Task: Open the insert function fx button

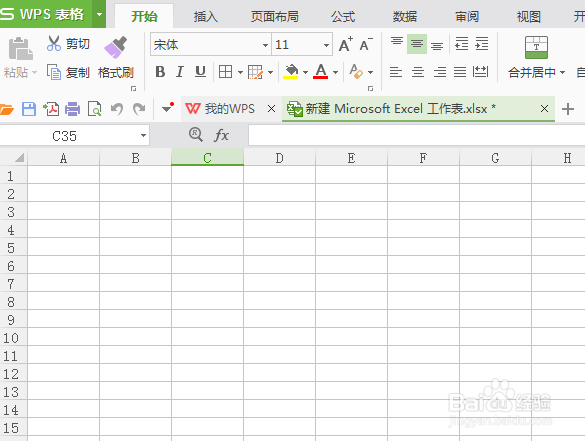Action: click(x=221, y=135)
